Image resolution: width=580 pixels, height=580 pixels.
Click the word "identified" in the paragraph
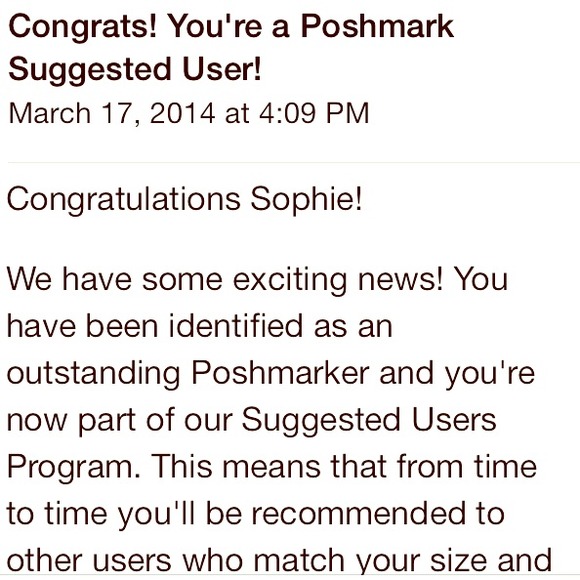[235, 327]
